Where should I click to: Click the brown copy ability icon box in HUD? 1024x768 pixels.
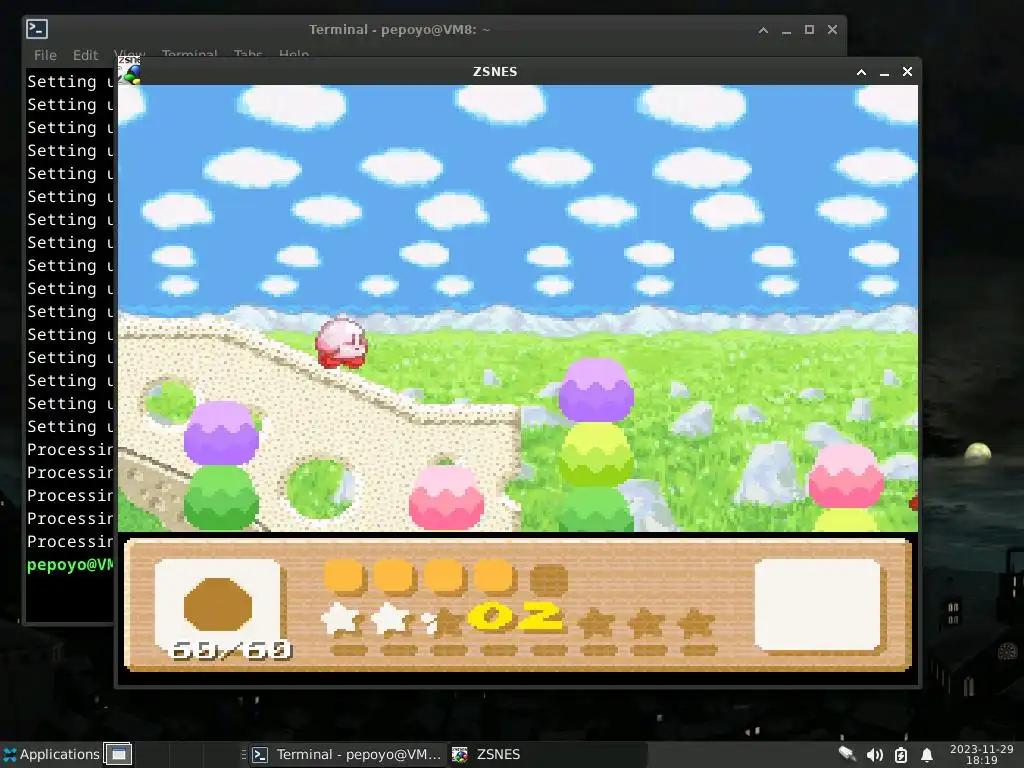tap(217, 604)
